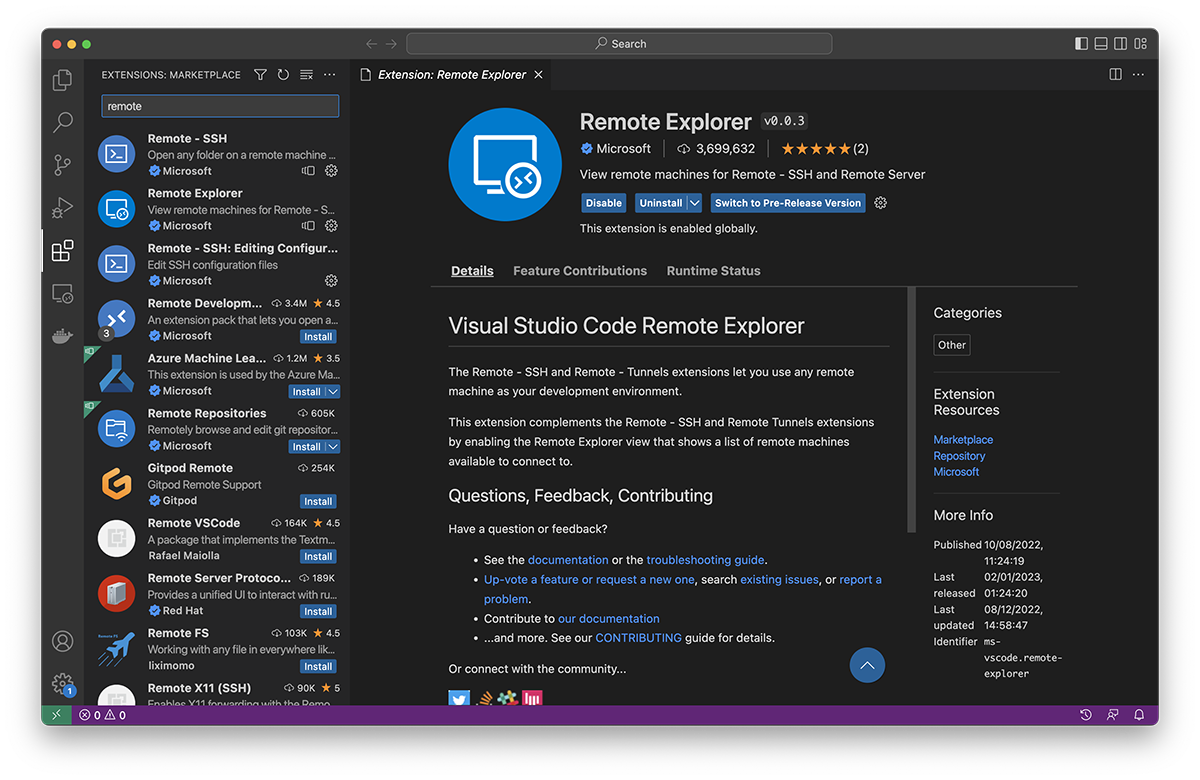Open the Source Control view
This screenshot has width=1200, height=780.
[63, 165]
